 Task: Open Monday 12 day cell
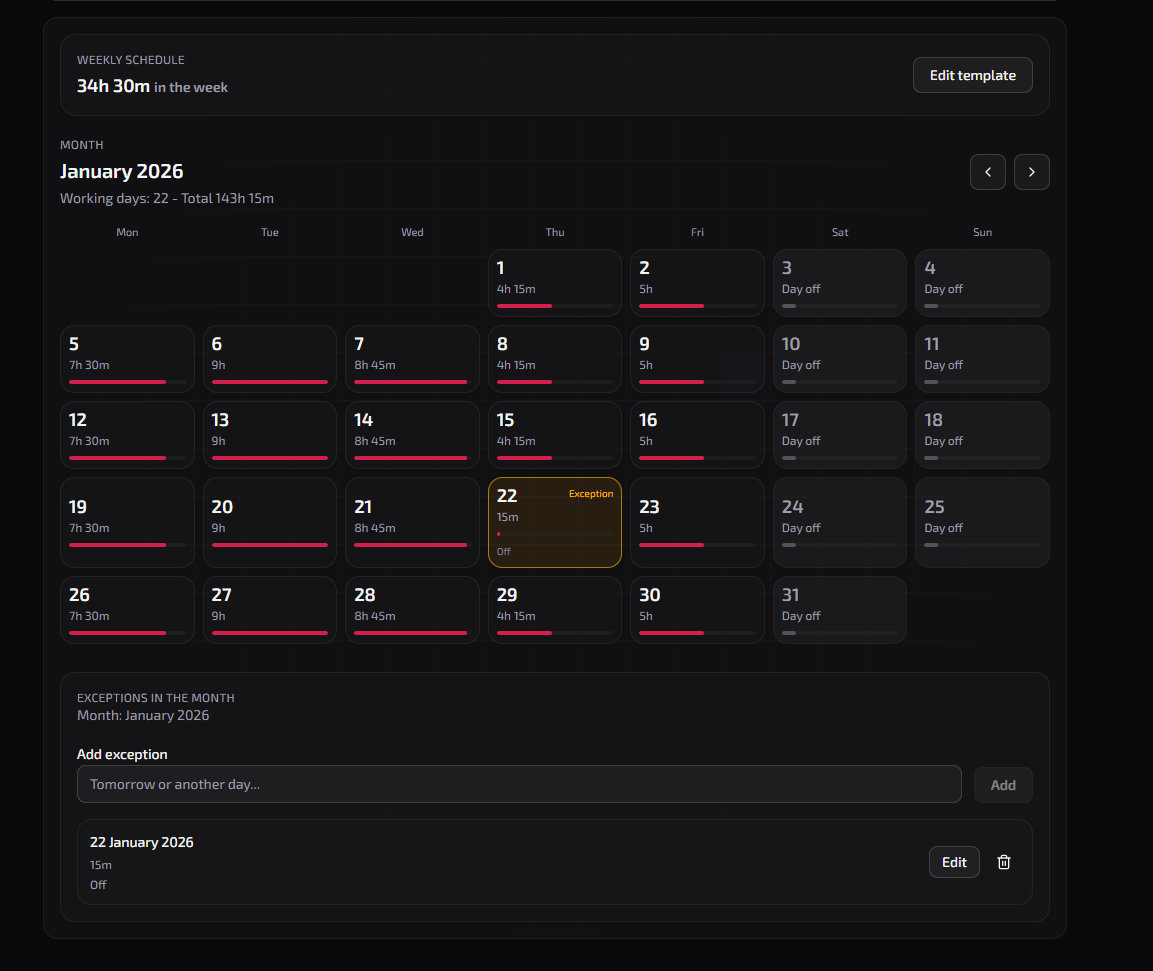point(127,435)
